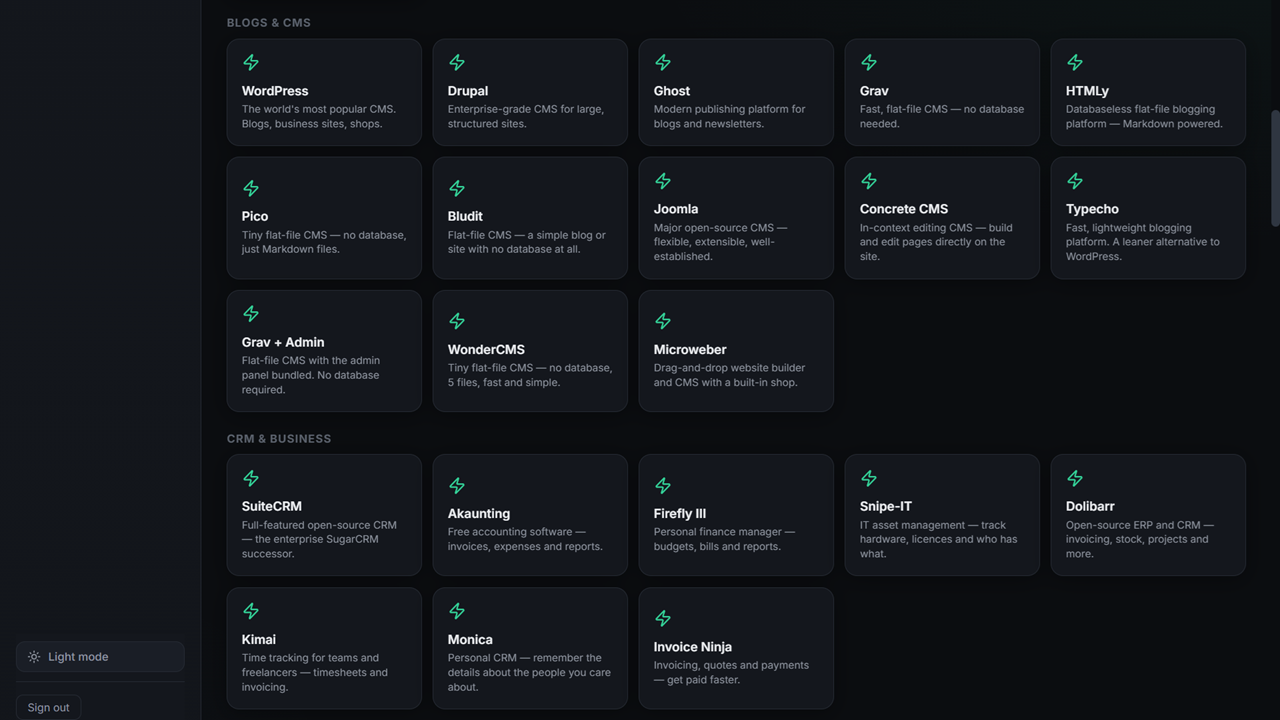
Task: Click the Monica title
Action: [470, 639]
